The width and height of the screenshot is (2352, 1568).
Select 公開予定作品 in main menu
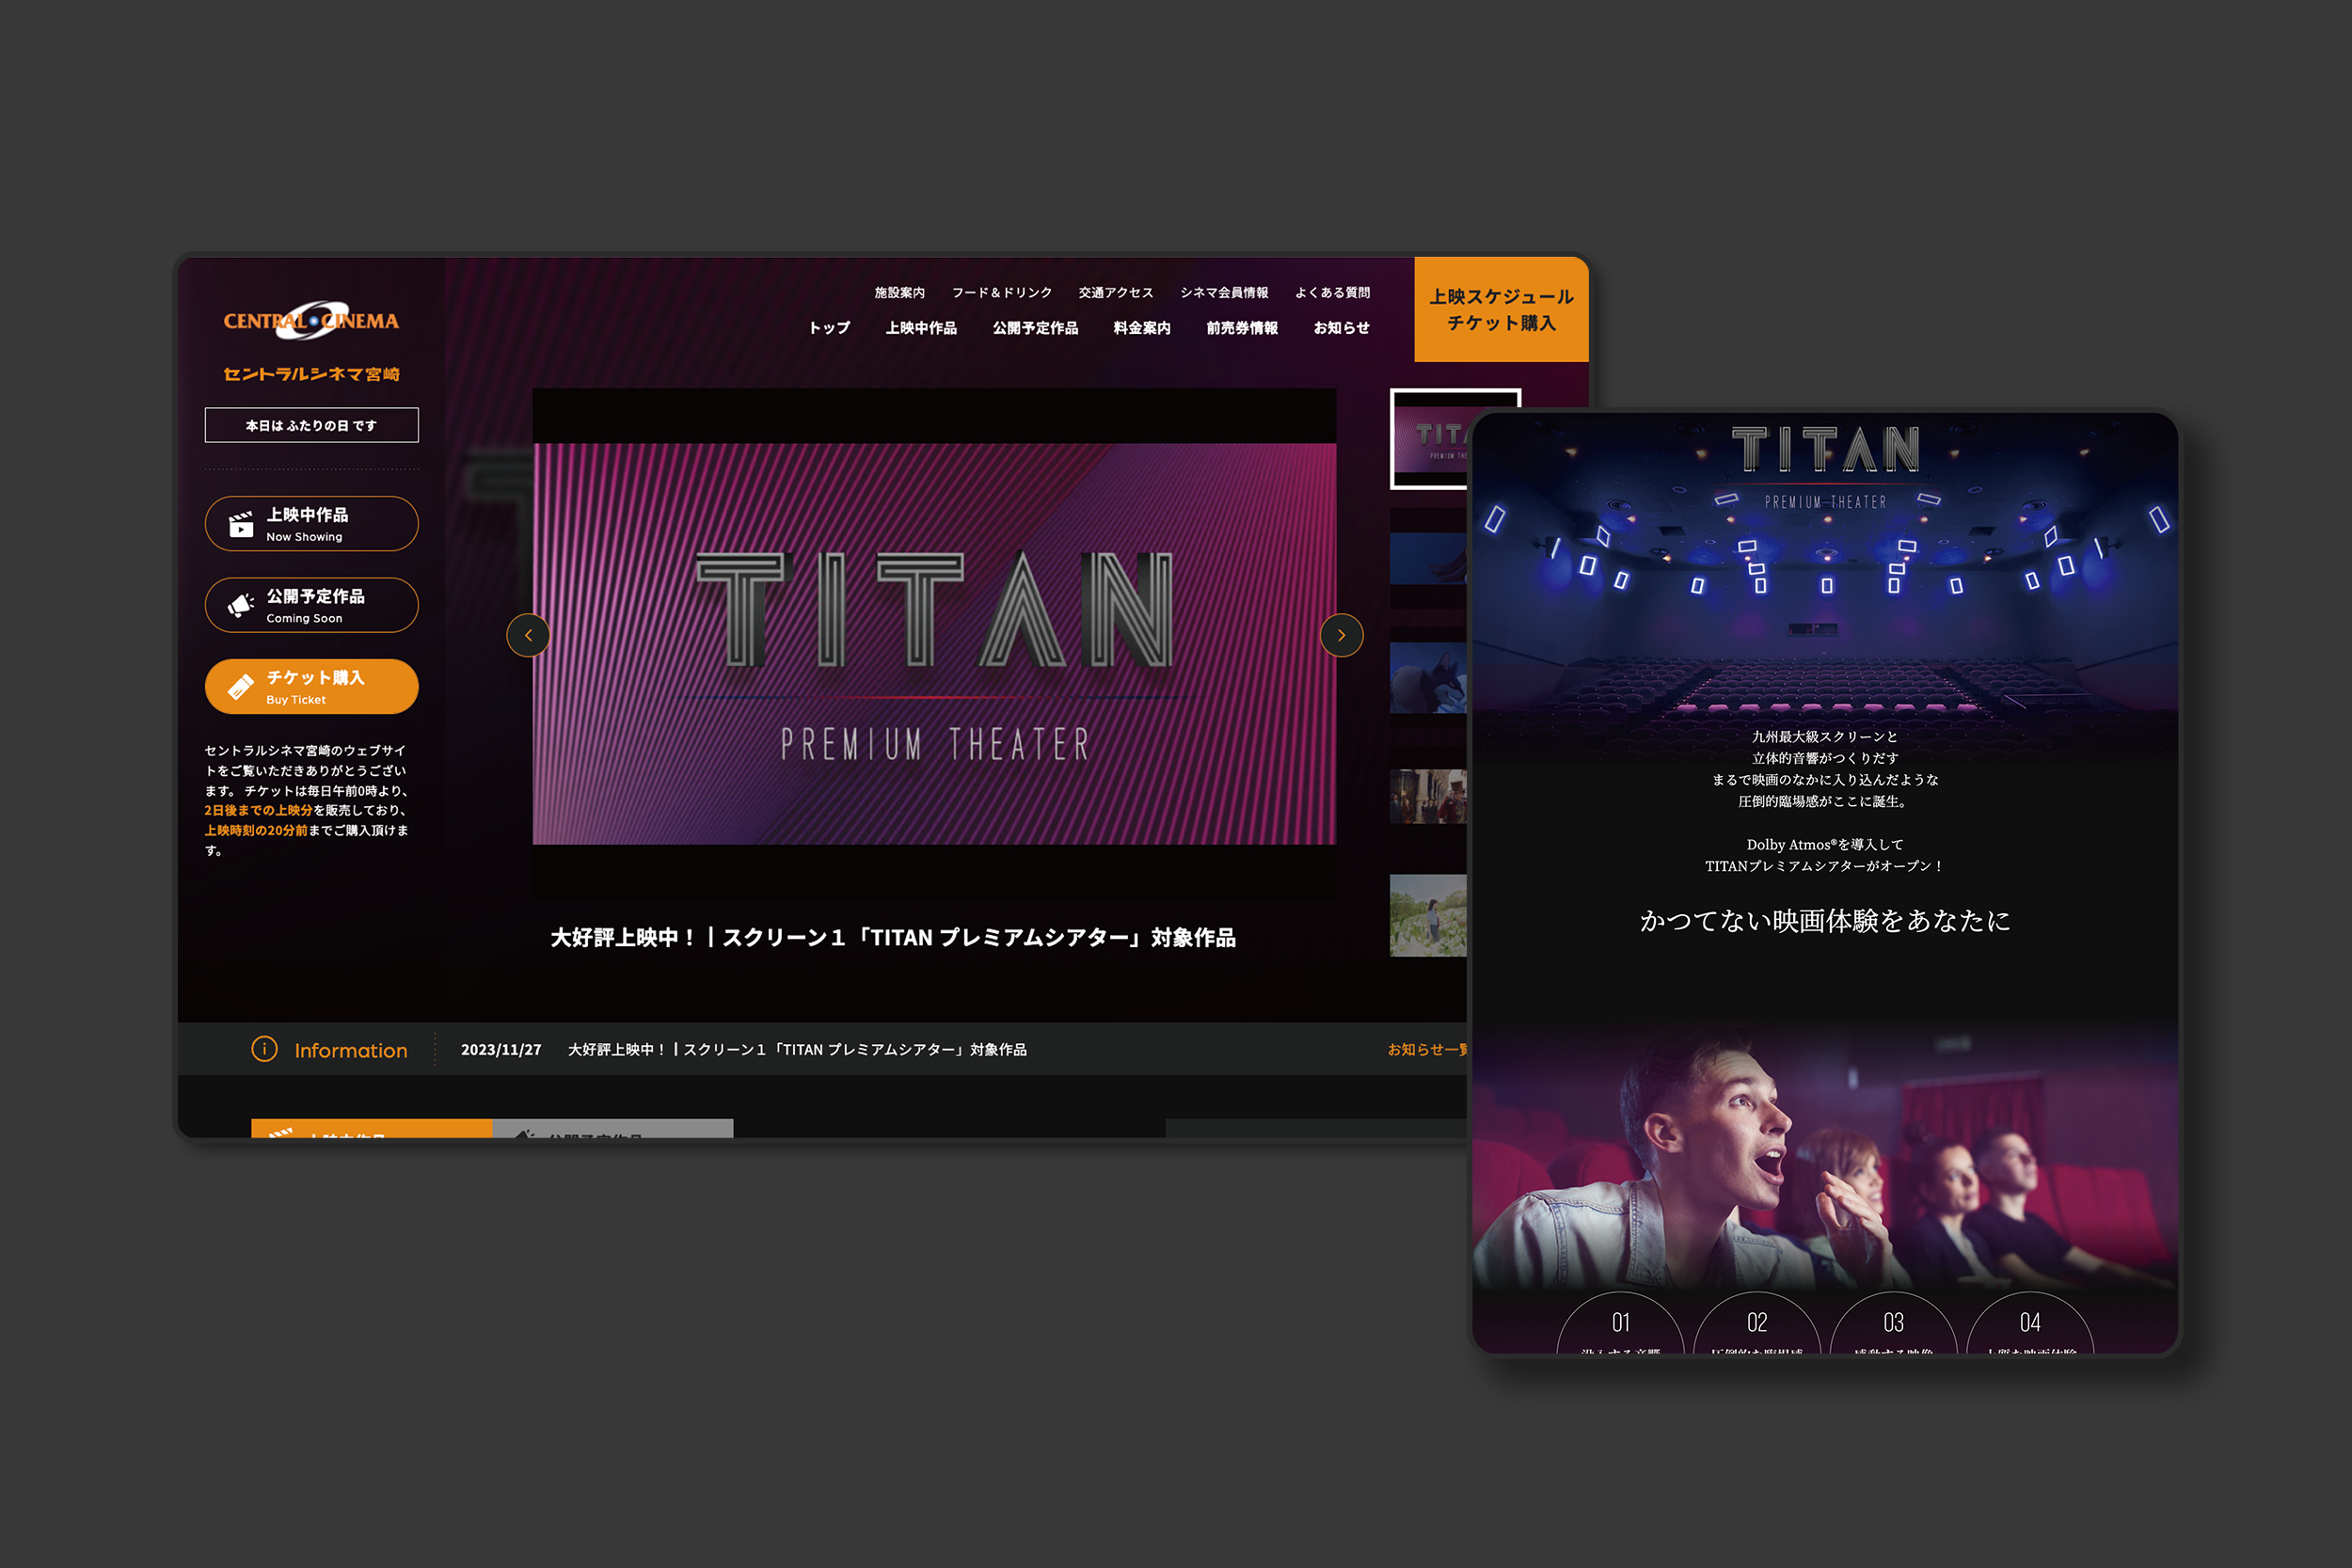point(1035,328)
